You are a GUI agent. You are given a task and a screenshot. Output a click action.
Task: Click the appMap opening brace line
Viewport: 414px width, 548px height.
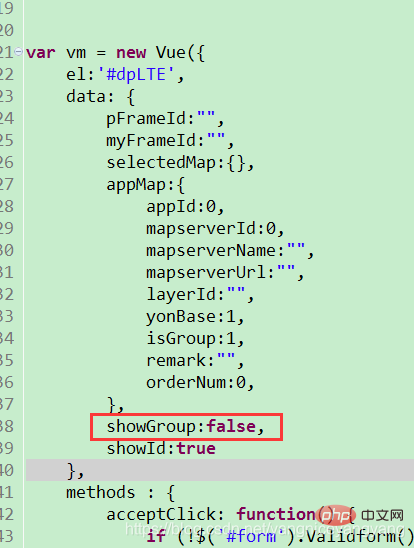145,185
